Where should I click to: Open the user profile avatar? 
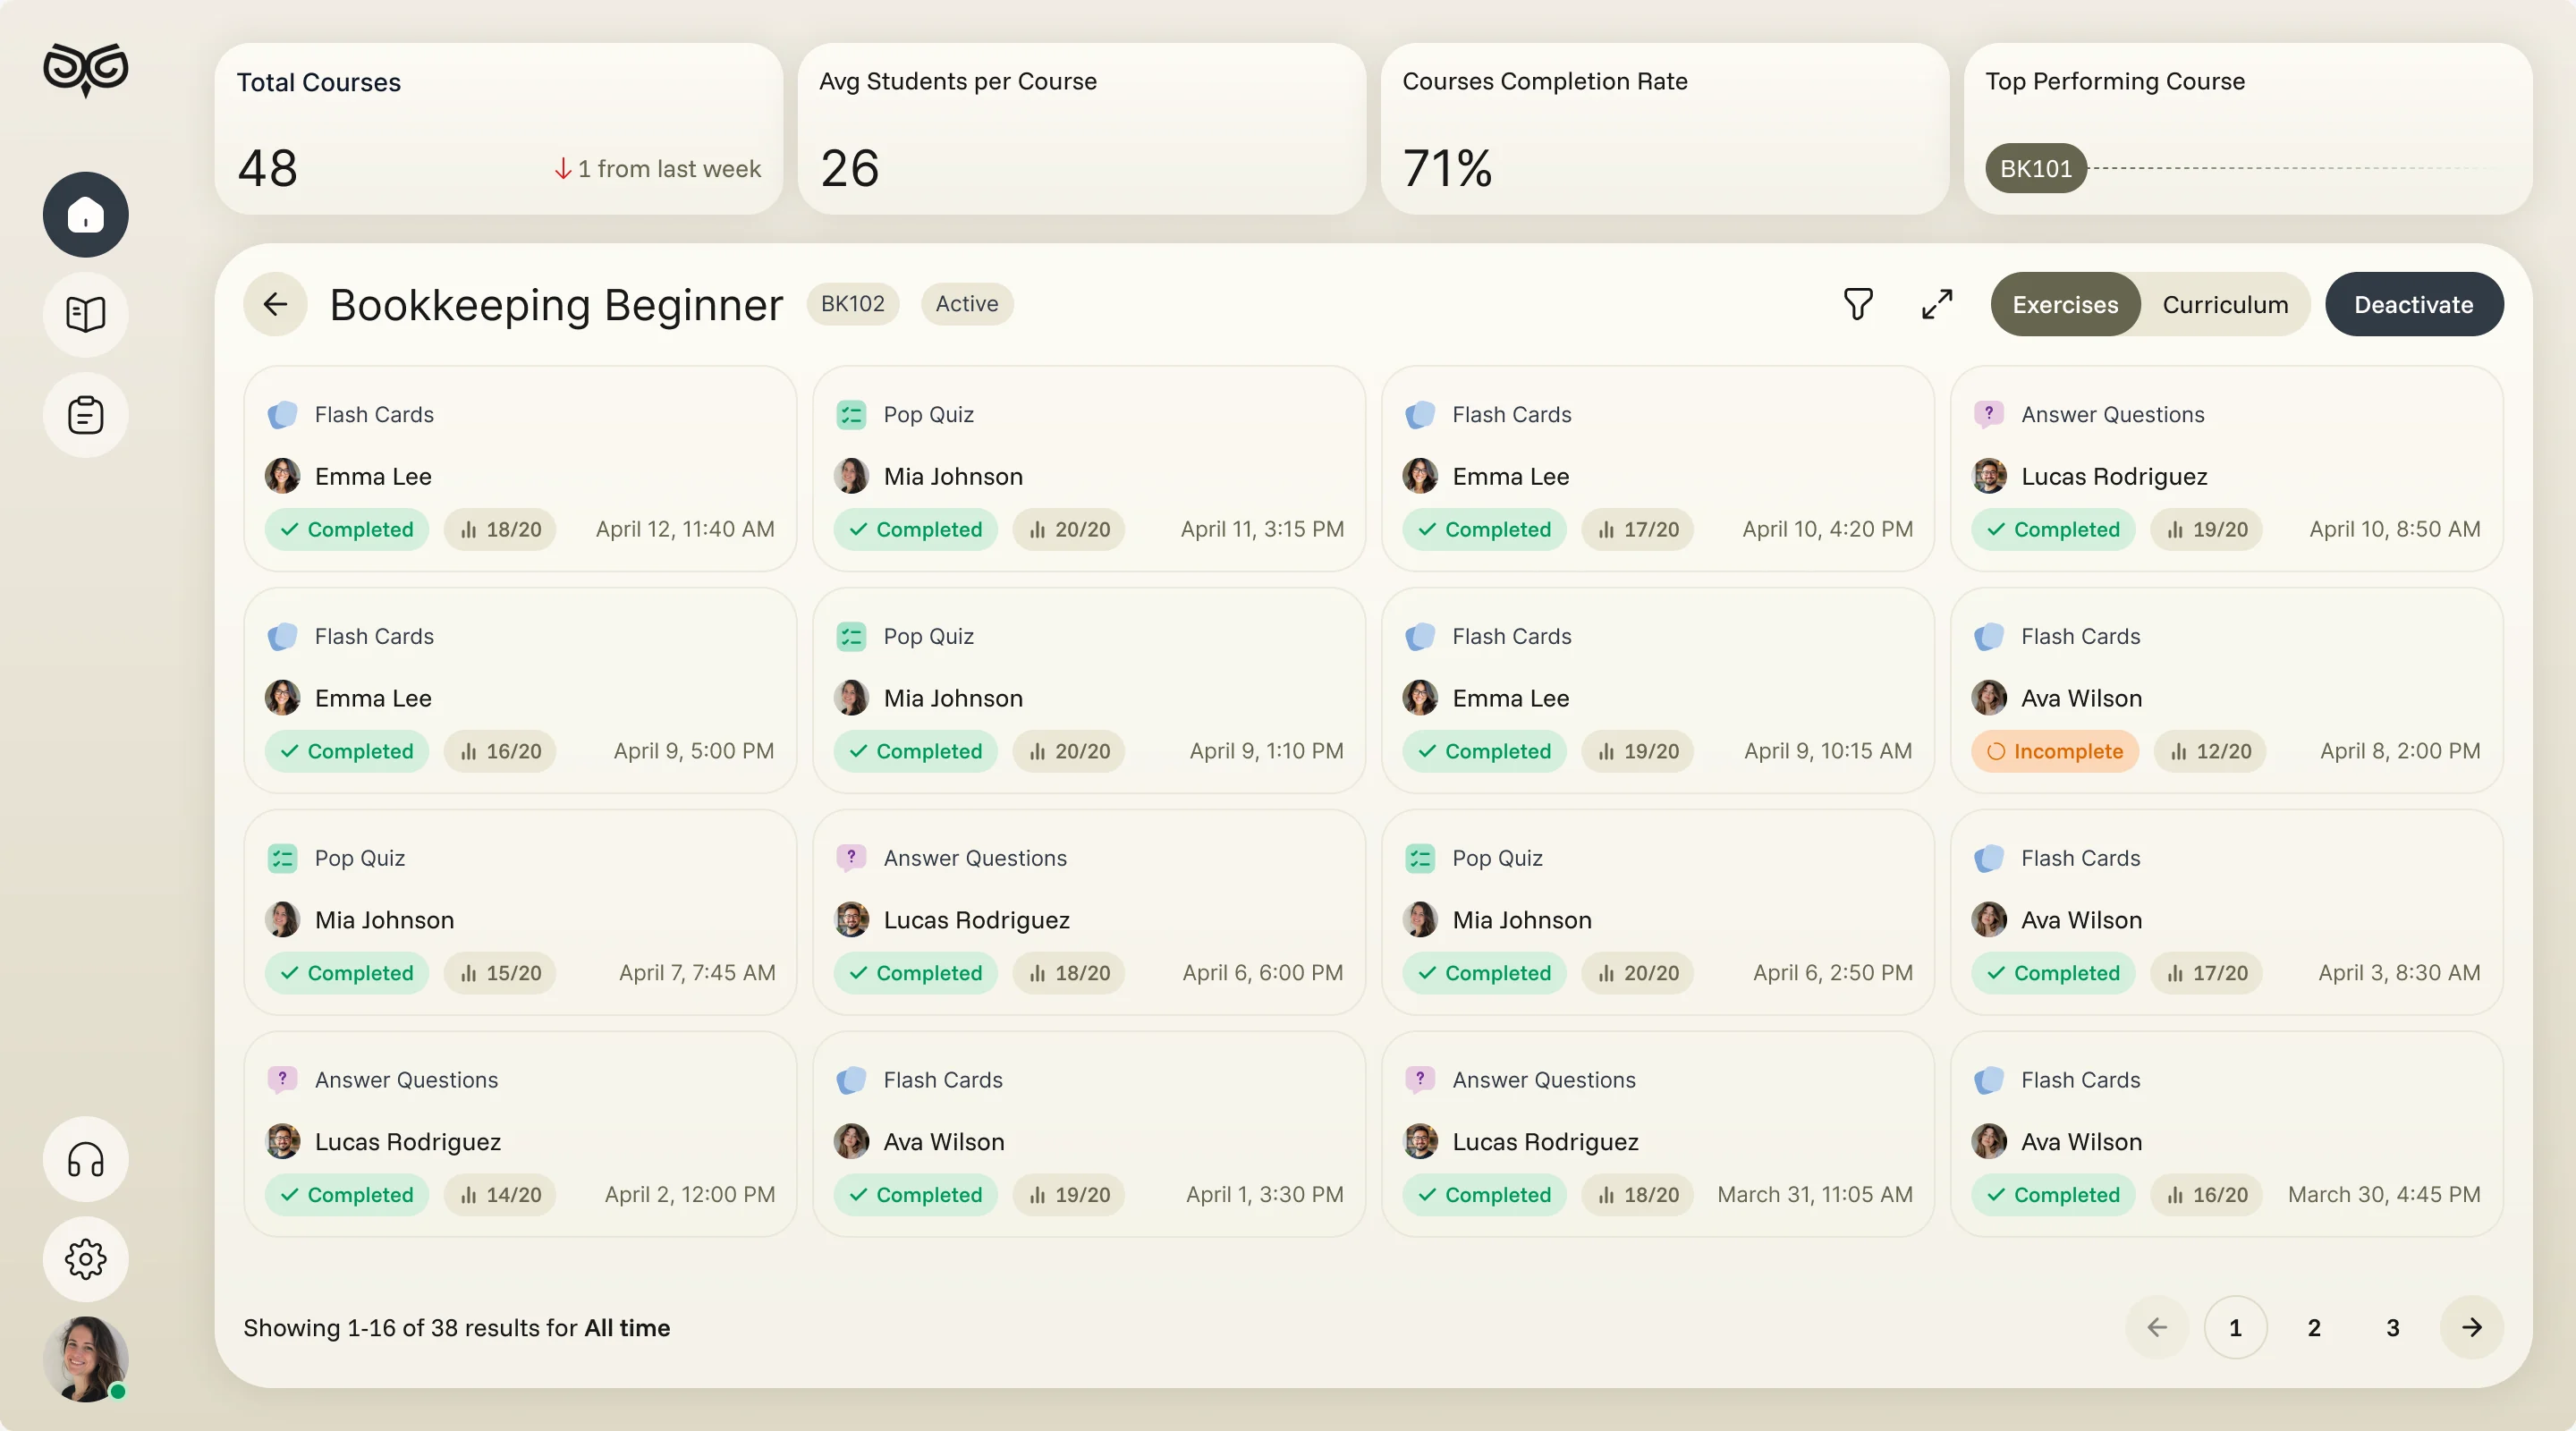tap(86, 1359)
